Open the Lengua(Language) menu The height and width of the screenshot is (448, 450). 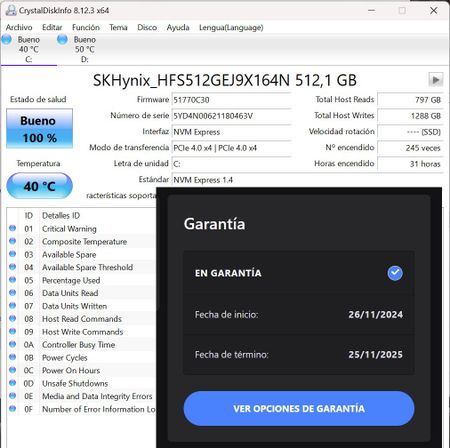coord(231,27)
